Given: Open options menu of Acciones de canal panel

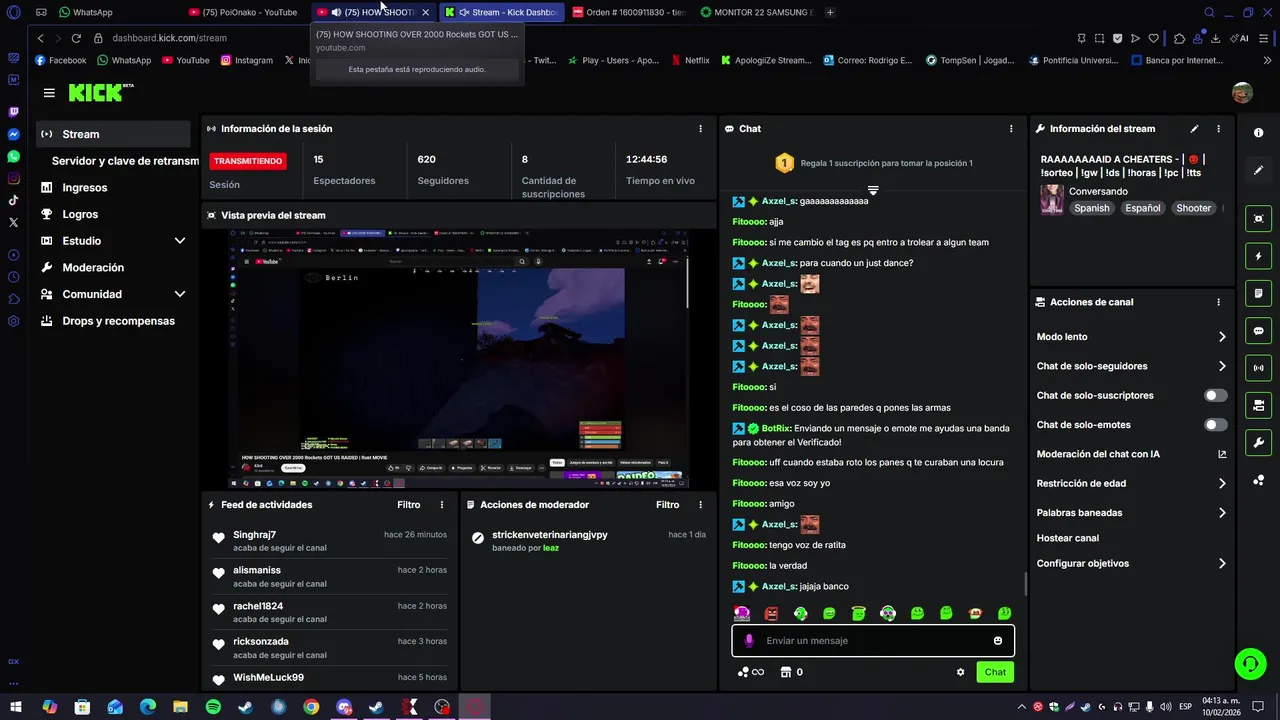Looking at the screenshot, I should 1218,302.
